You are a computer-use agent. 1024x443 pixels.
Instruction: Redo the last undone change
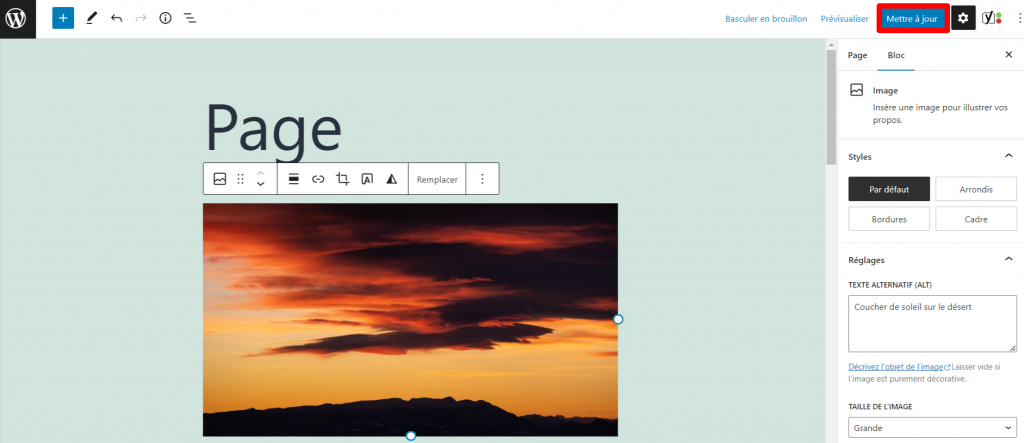[140, 18]
